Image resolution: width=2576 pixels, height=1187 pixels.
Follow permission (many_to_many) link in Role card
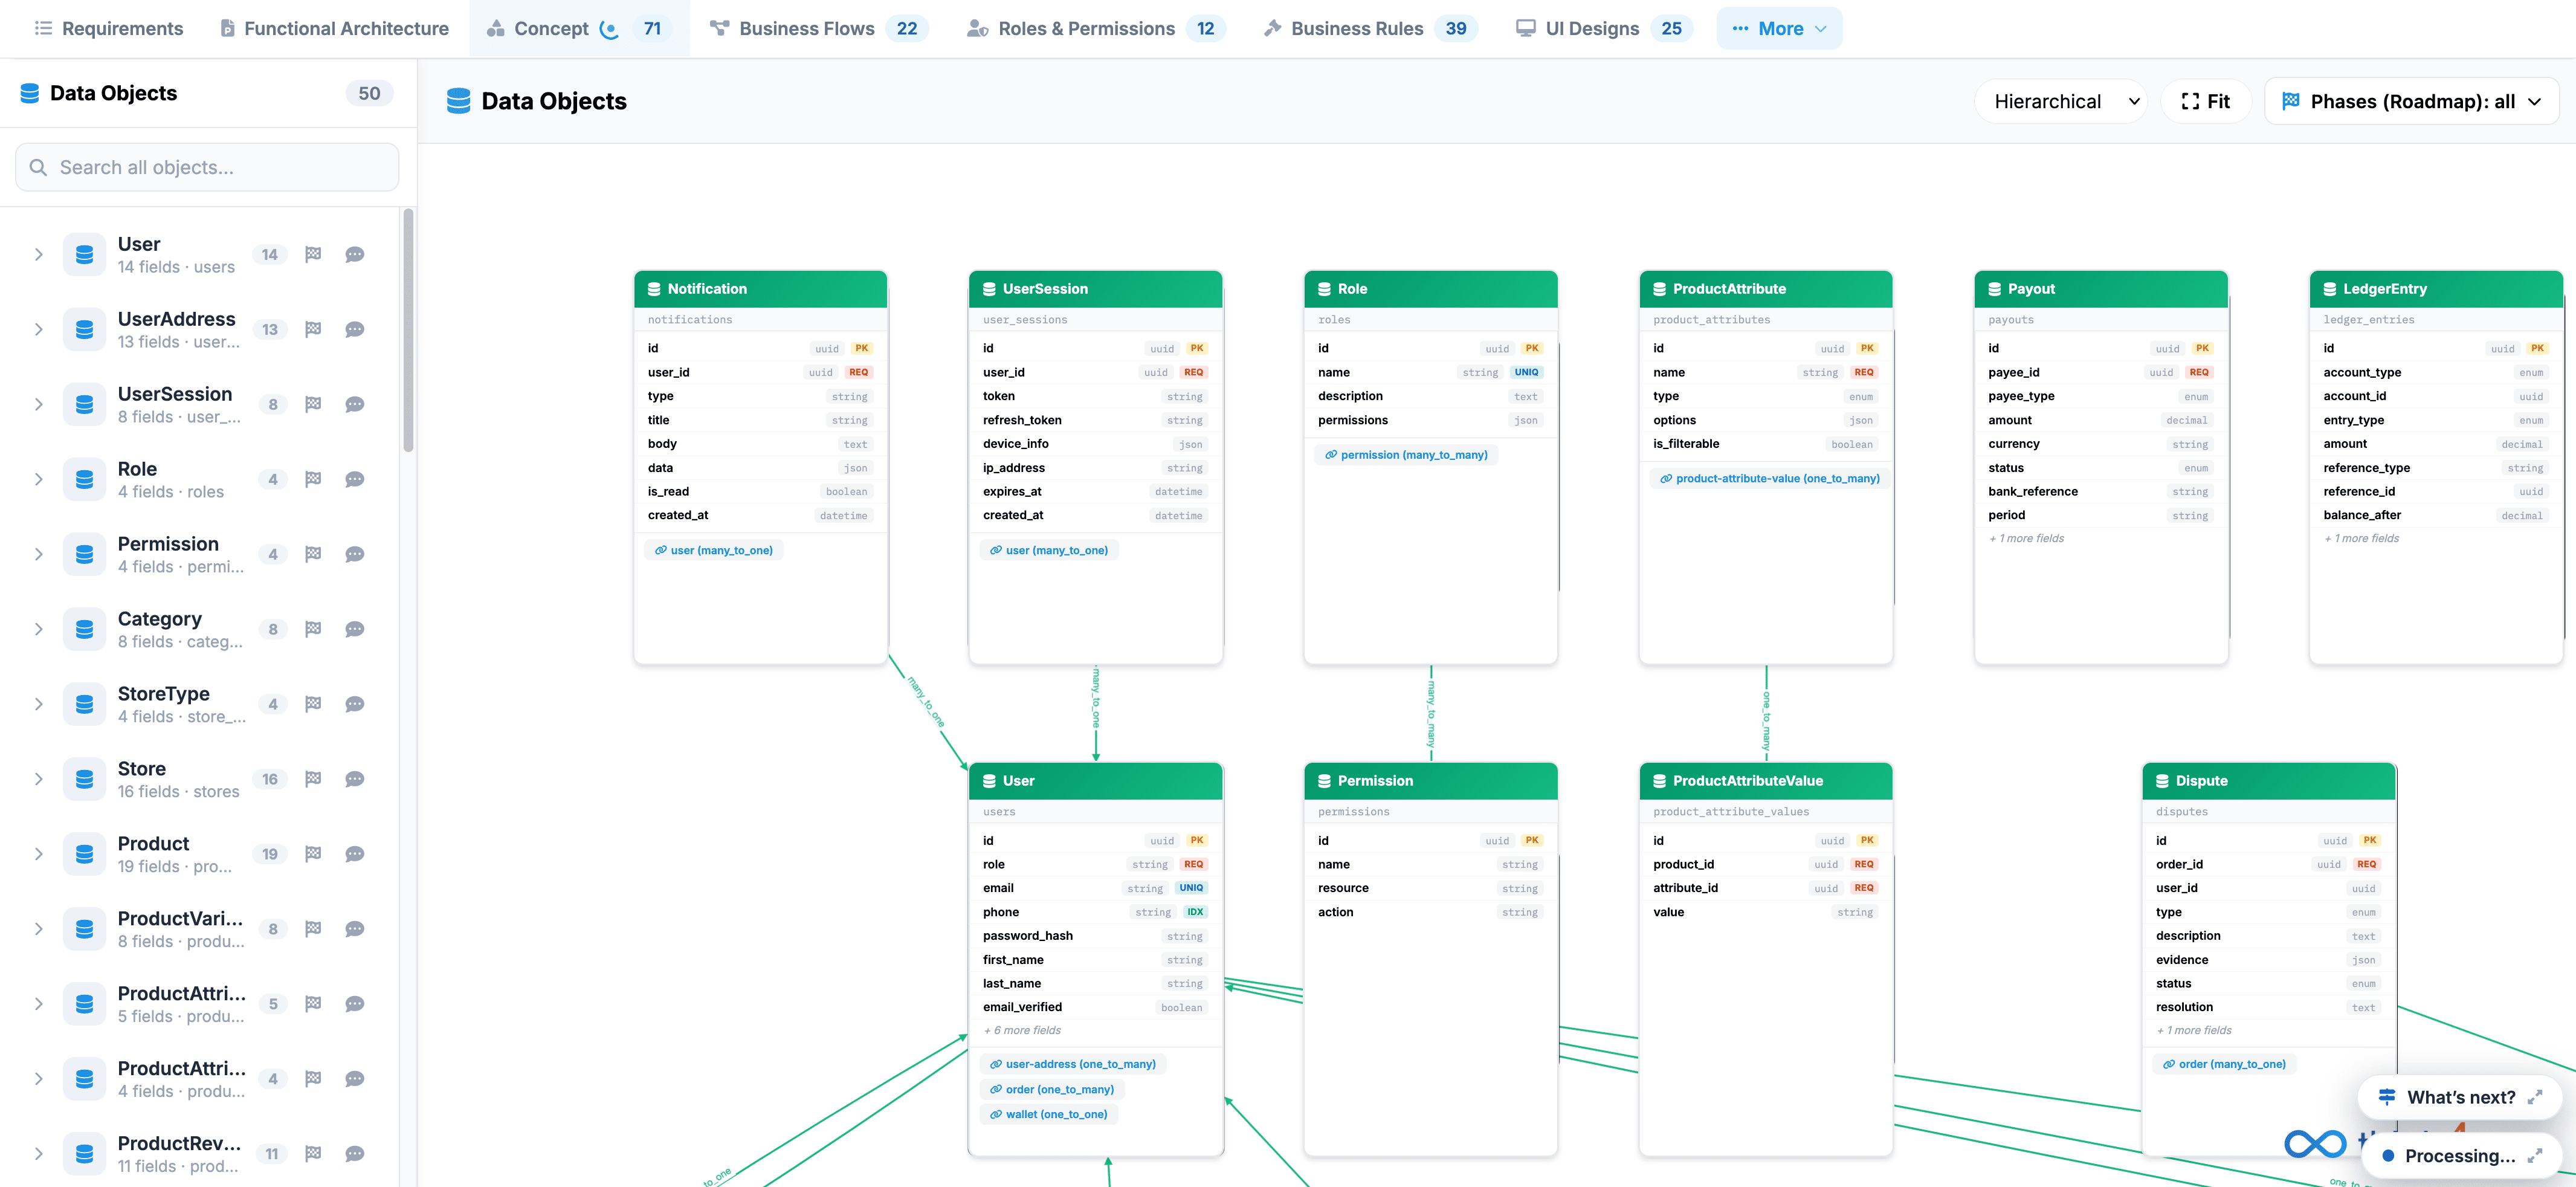point(1406,455)
